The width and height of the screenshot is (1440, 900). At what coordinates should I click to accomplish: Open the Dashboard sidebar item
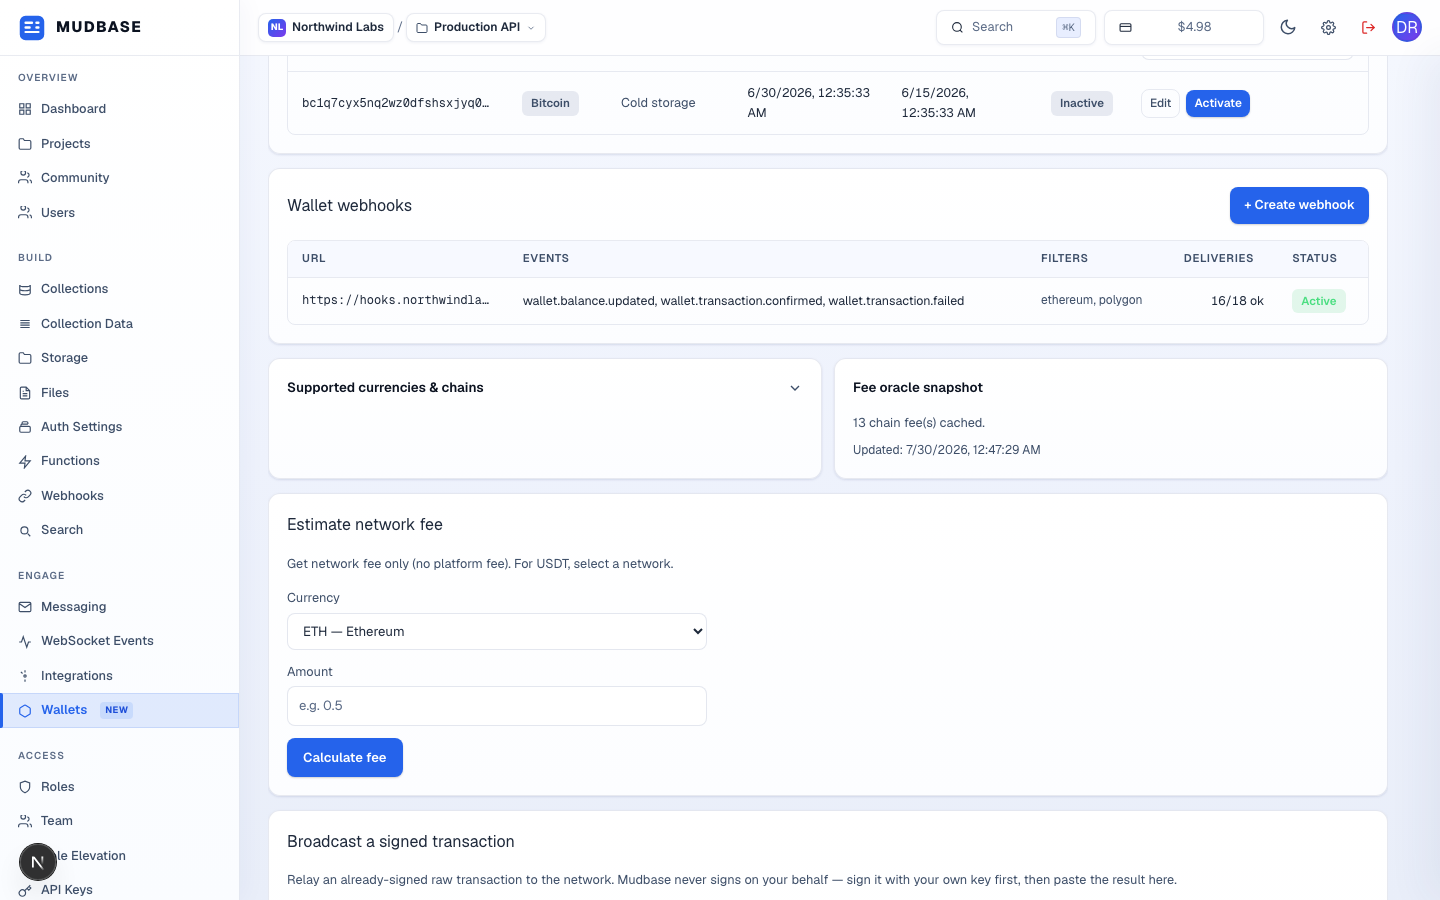click(x=120, y=109)
